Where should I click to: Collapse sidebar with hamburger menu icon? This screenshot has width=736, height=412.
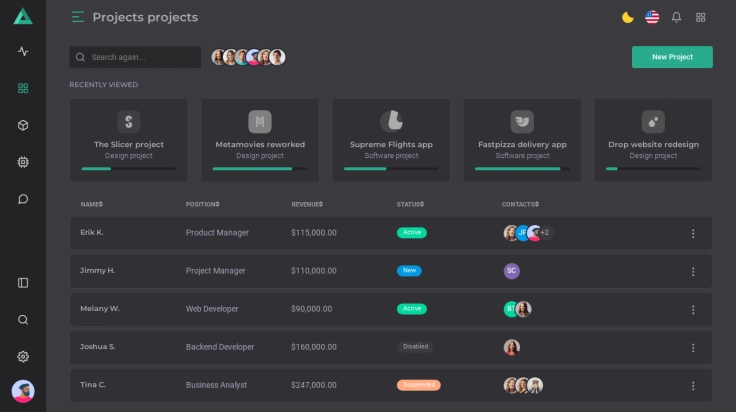tap(78, 17)
